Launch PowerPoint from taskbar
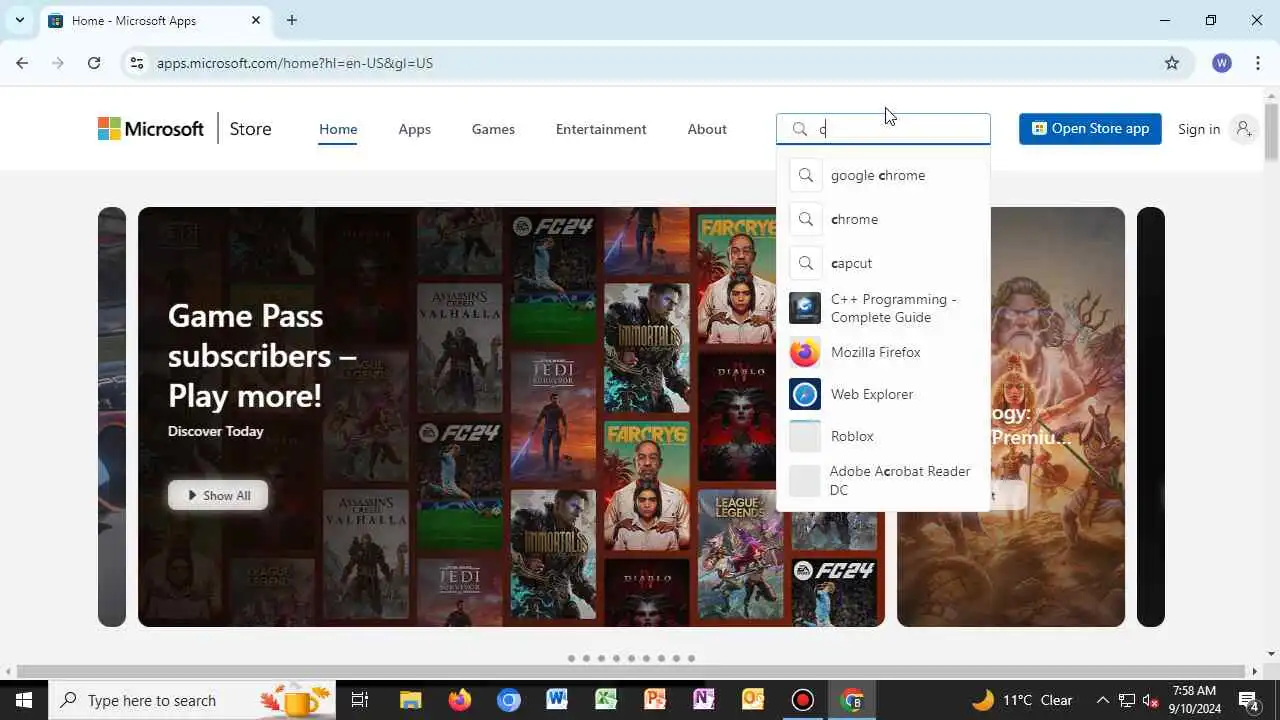 tap(655, 700)
